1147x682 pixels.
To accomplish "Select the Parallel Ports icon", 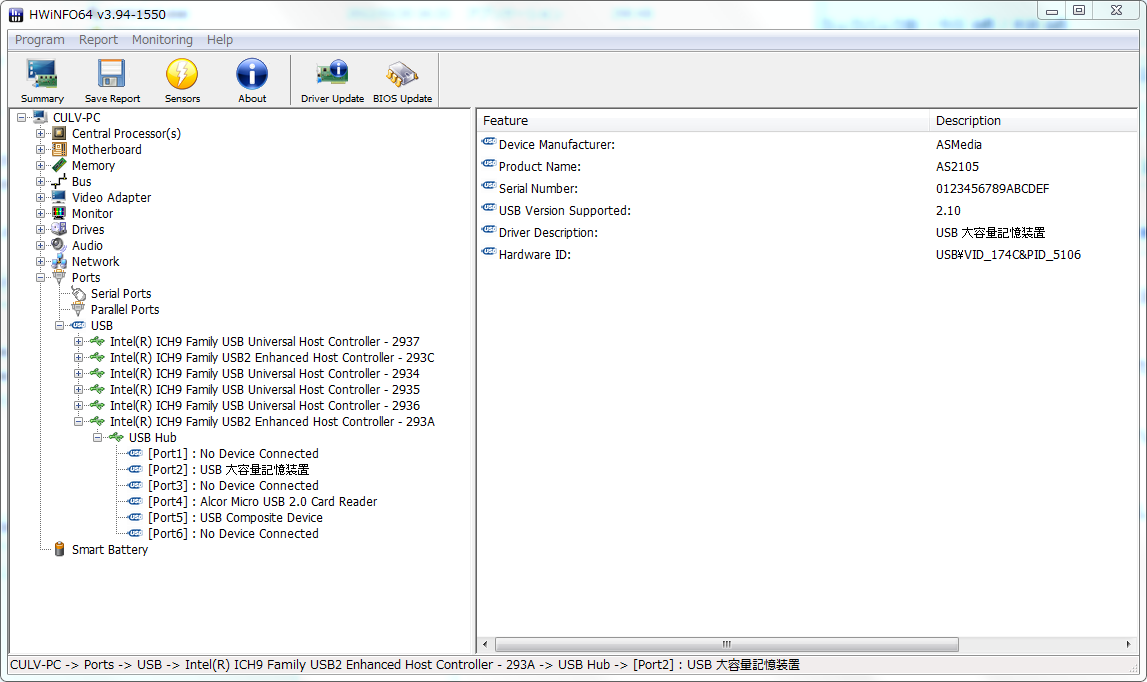I will pyautogui.click(x=78, y=310).
